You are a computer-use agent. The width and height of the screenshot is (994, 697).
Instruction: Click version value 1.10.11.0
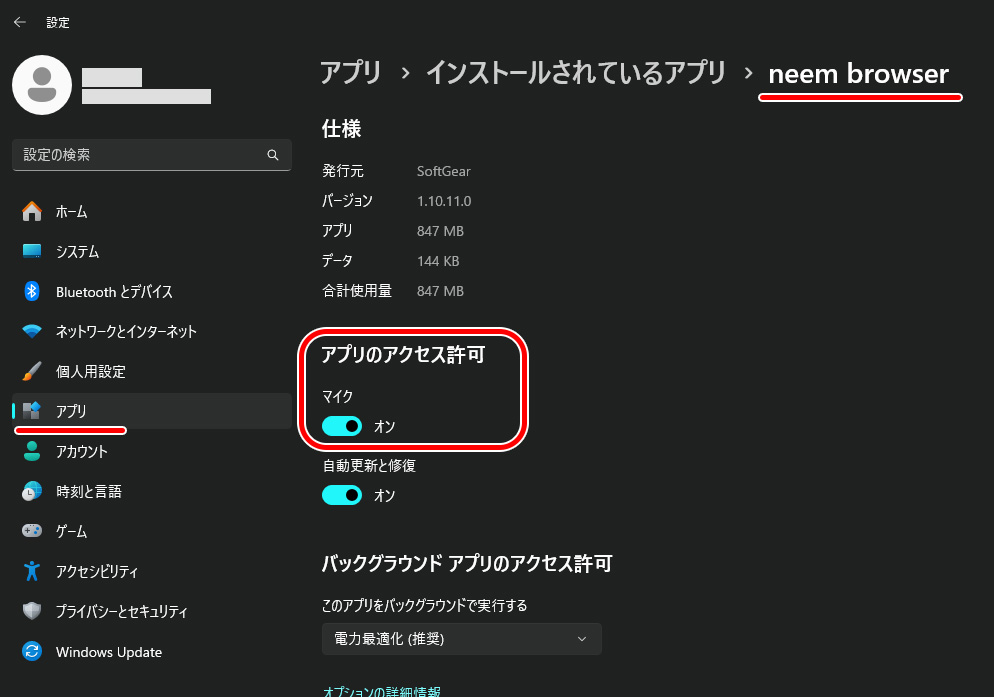click(x=444, y=201)
